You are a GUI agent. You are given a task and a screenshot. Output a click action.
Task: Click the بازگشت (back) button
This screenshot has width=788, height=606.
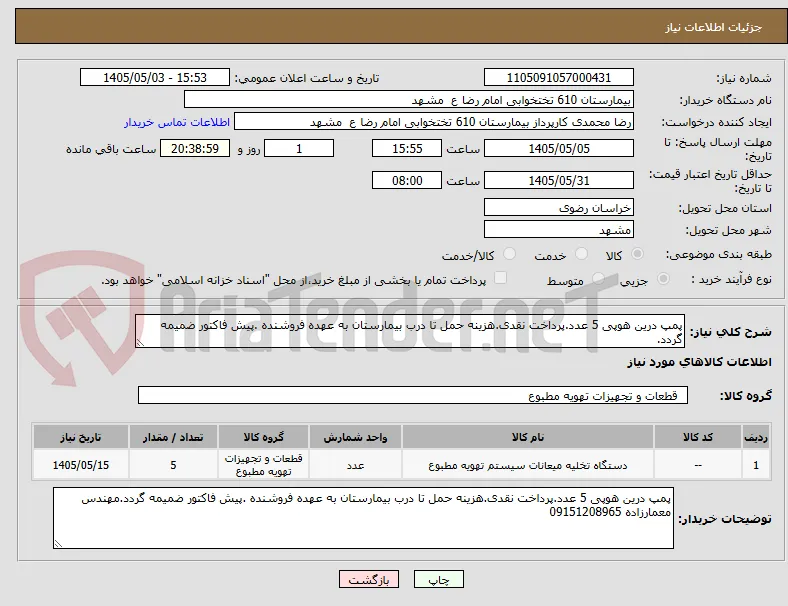pyautogui.click(x=369, y=579)
